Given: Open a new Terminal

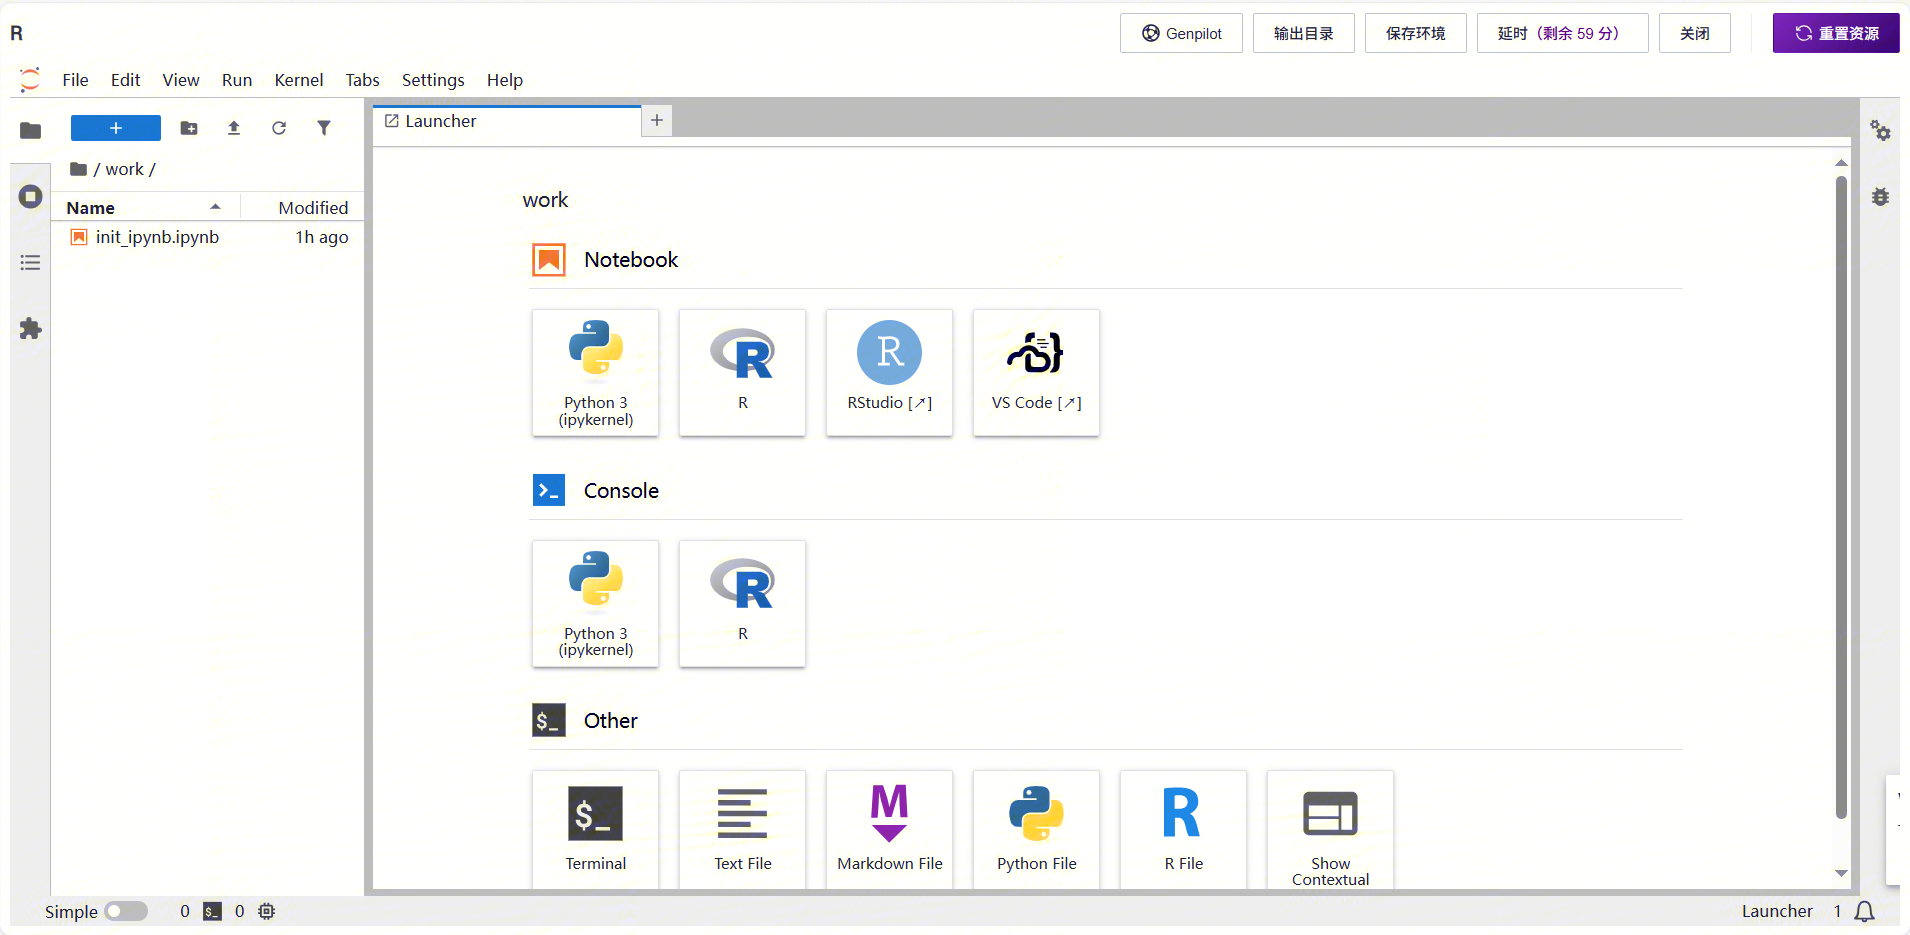Looking at the screenshot, I should pyautogui.click(x=596, y=829).
